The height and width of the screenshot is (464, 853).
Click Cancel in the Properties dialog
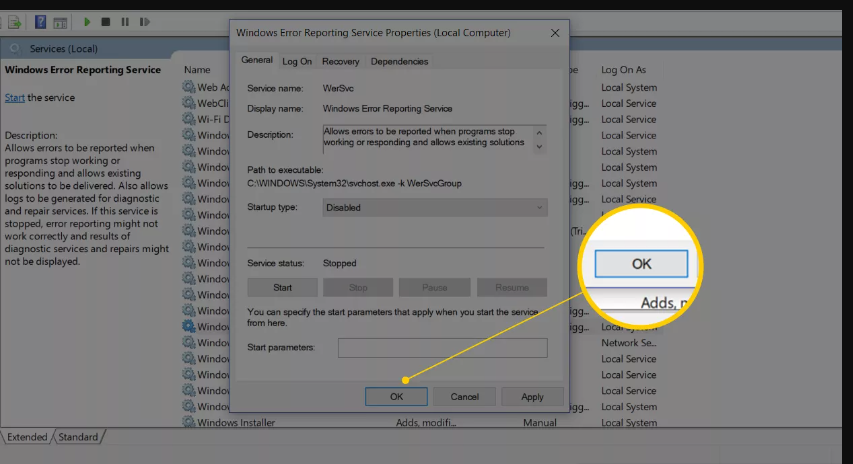point(465,397)
